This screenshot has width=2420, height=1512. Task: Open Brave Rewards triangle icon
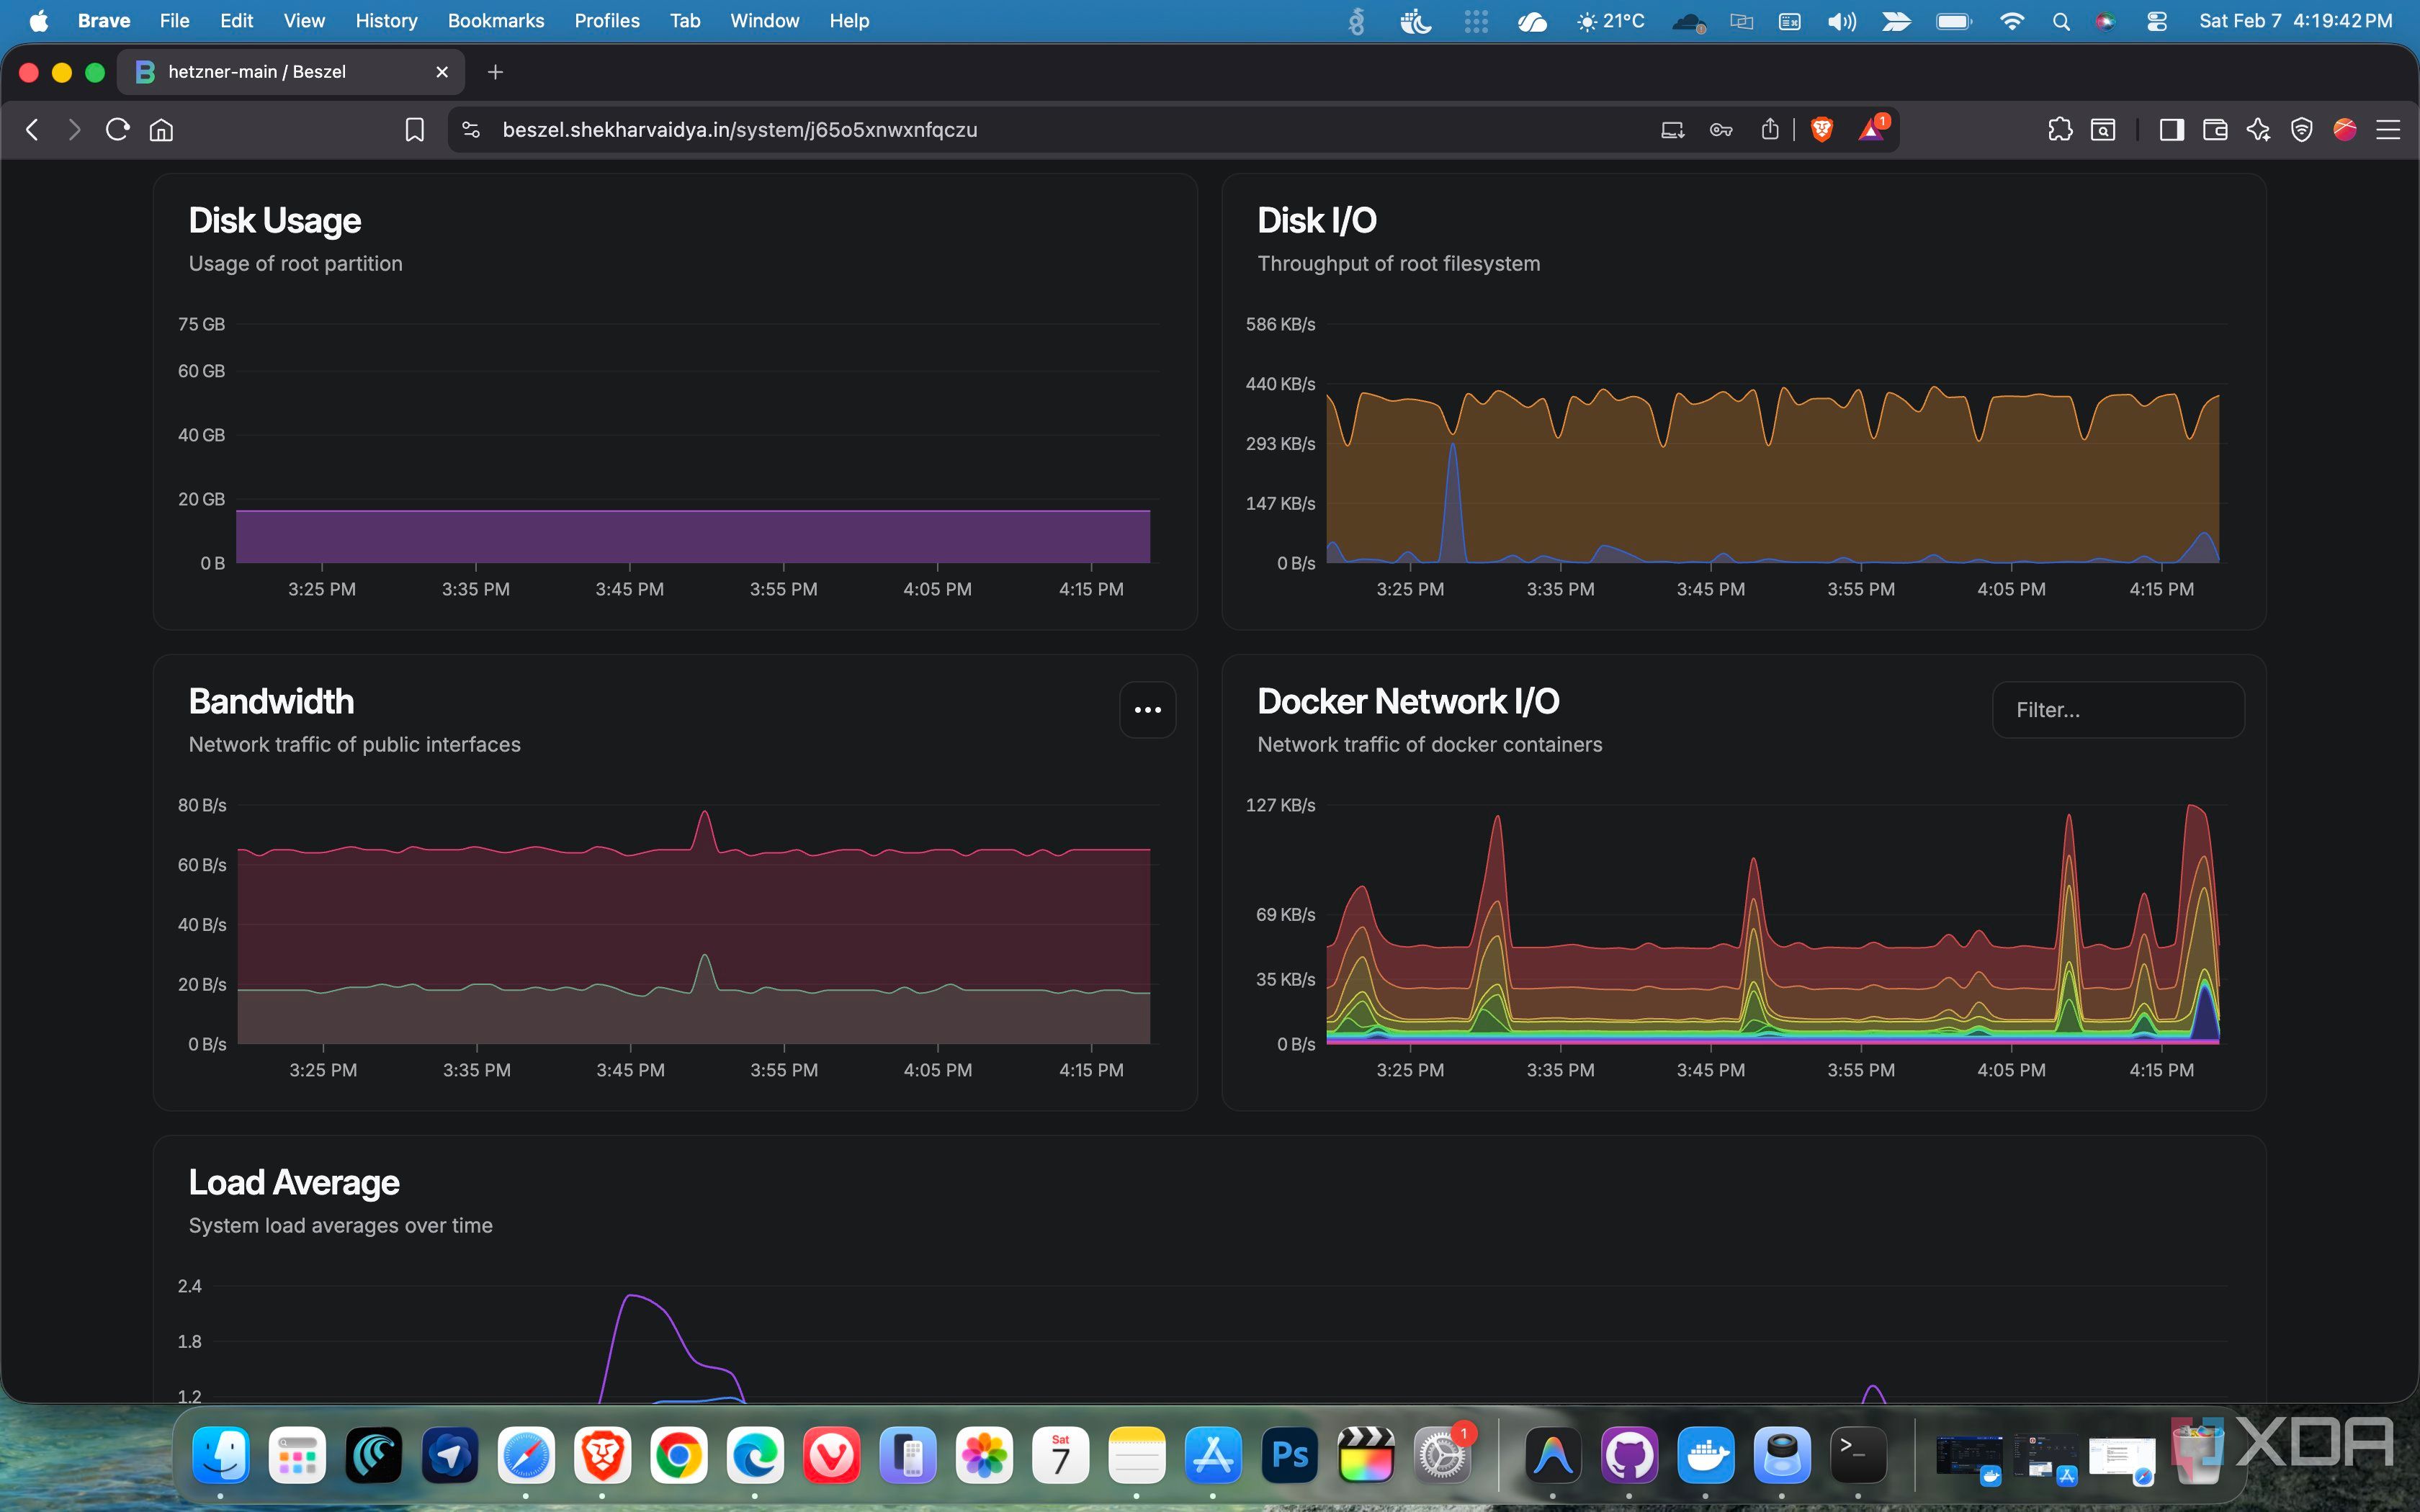[x=1872, y=129]
